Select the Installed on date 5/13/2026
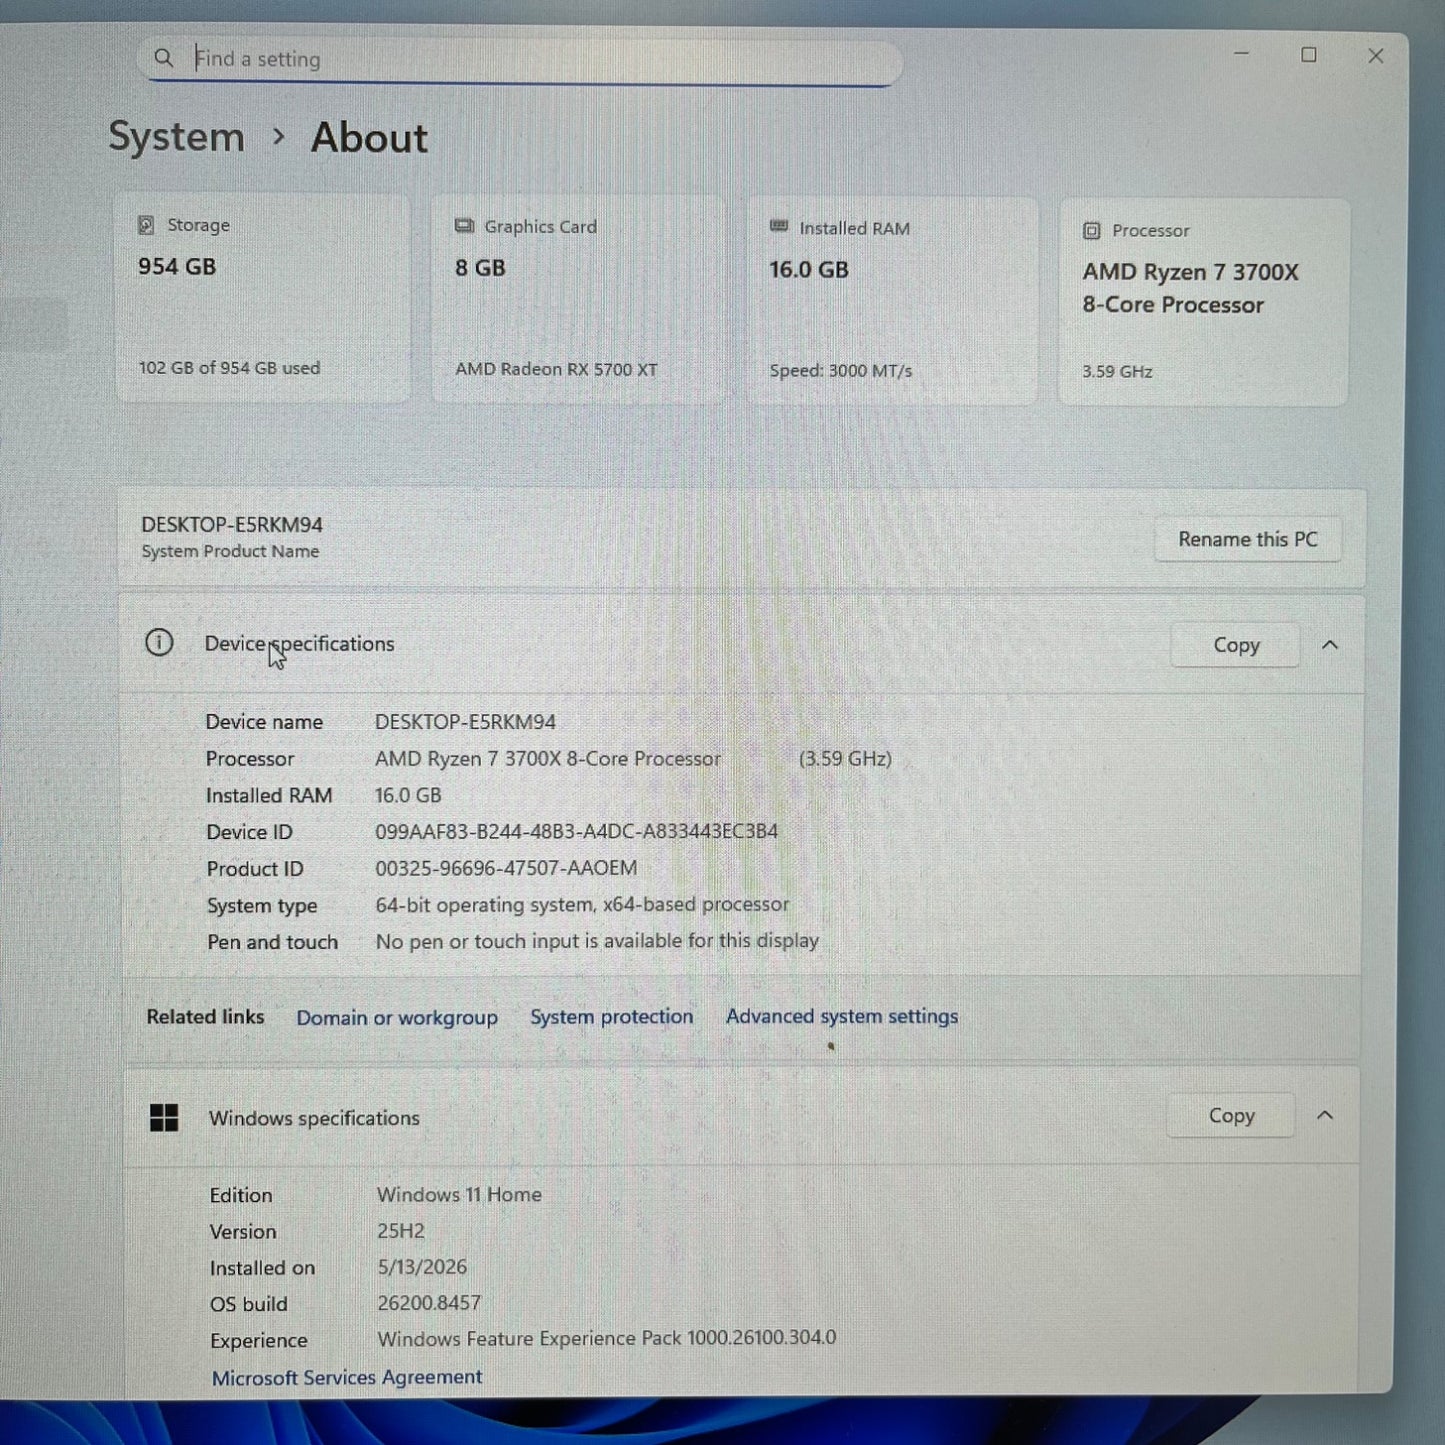The height and width of the screenshot is (1445, 1445). point(422,1267)
